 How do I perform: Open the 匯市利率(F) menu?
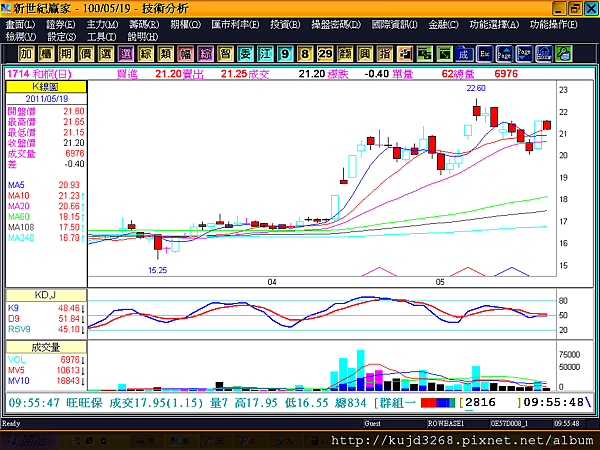[235, 24]
